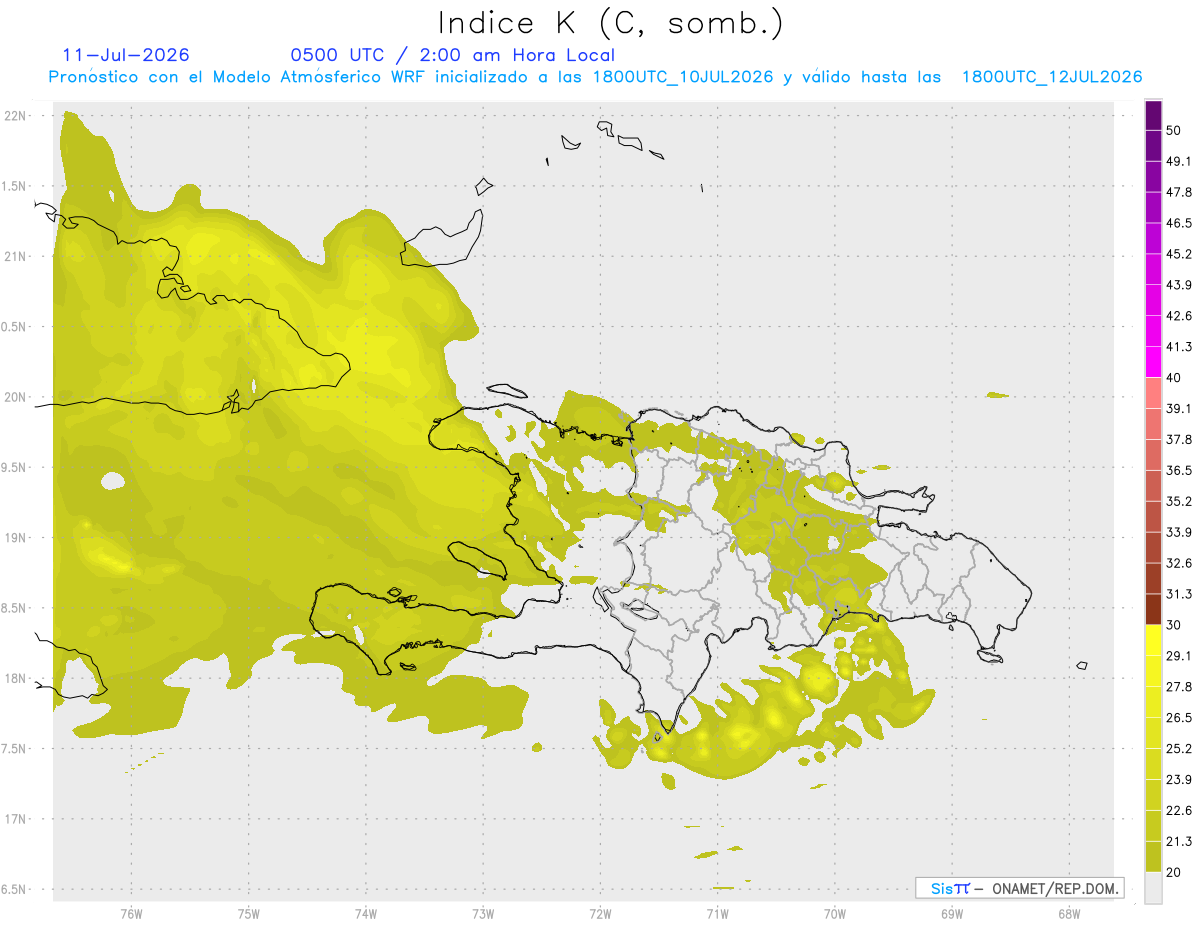Click colorbar label '43.9'
Viewport: 1200px width, 927px height.
[1179, 285]
